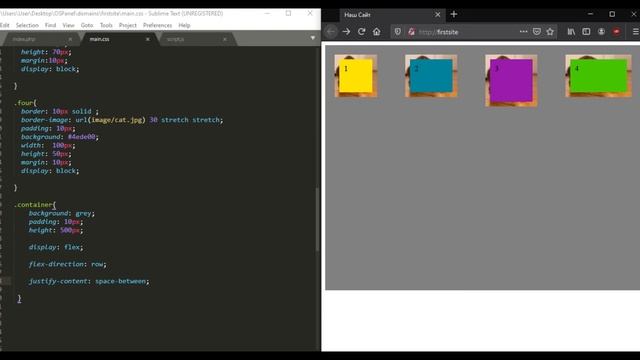Viewport: 640px width, 360px height.
Task: Click the teal box numbered 2
Action: point(431,76)
